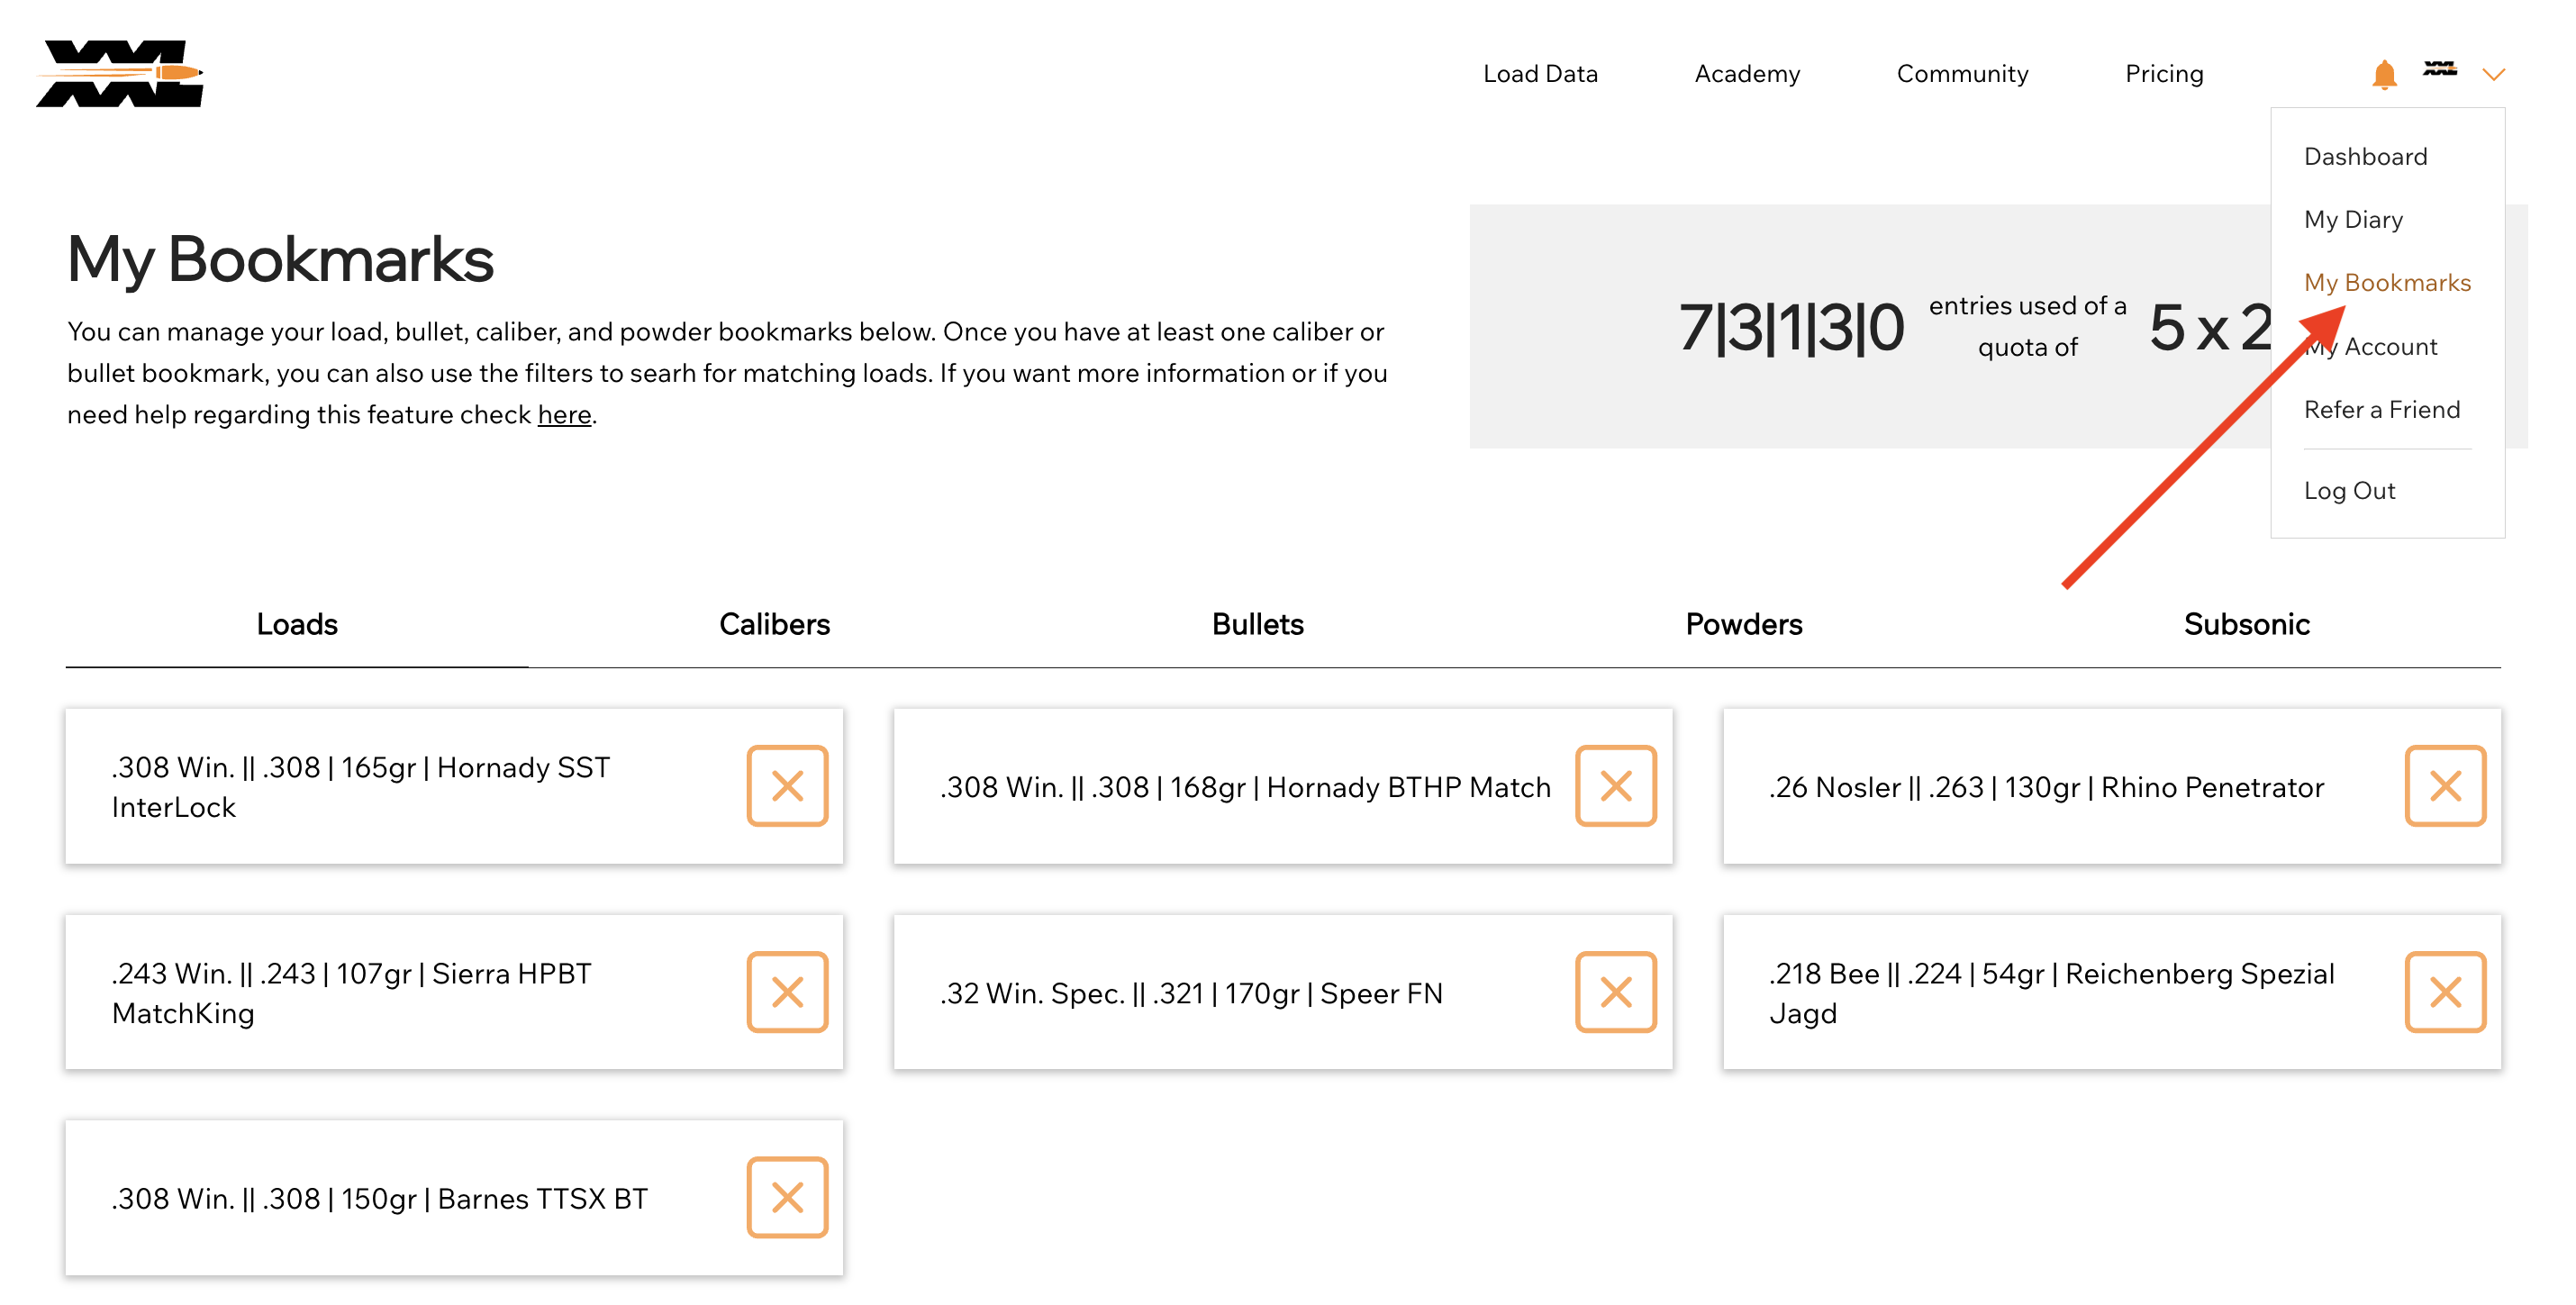This screenshot has width=2576, height=1305.
Task: Open the Load Data navigation link
Action: pyautogui.click(x=1540, y=74)
